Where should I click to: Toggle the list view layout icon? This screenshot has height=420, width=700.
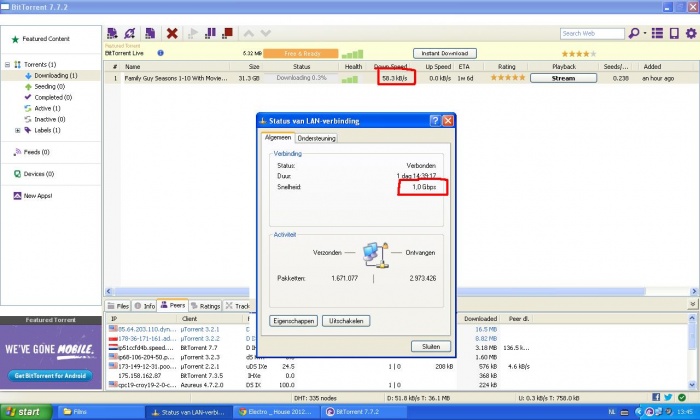pos(657,33)
